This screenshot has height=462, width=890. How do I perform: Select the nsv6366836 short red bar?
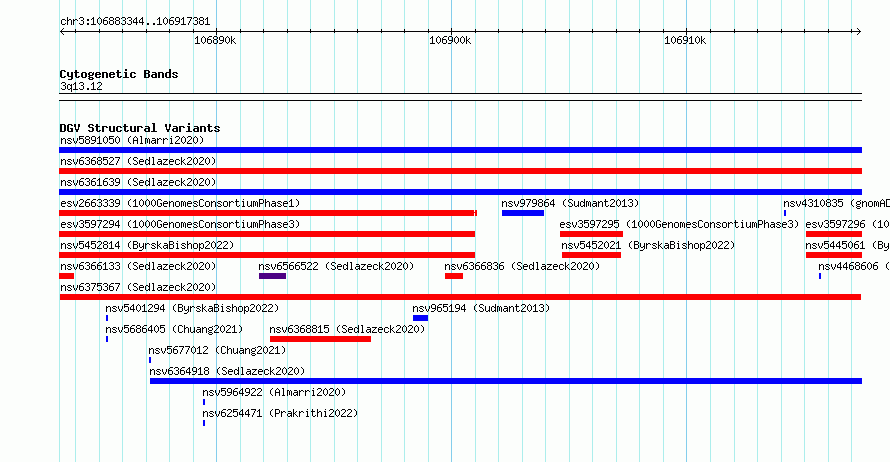click(454, 276)
